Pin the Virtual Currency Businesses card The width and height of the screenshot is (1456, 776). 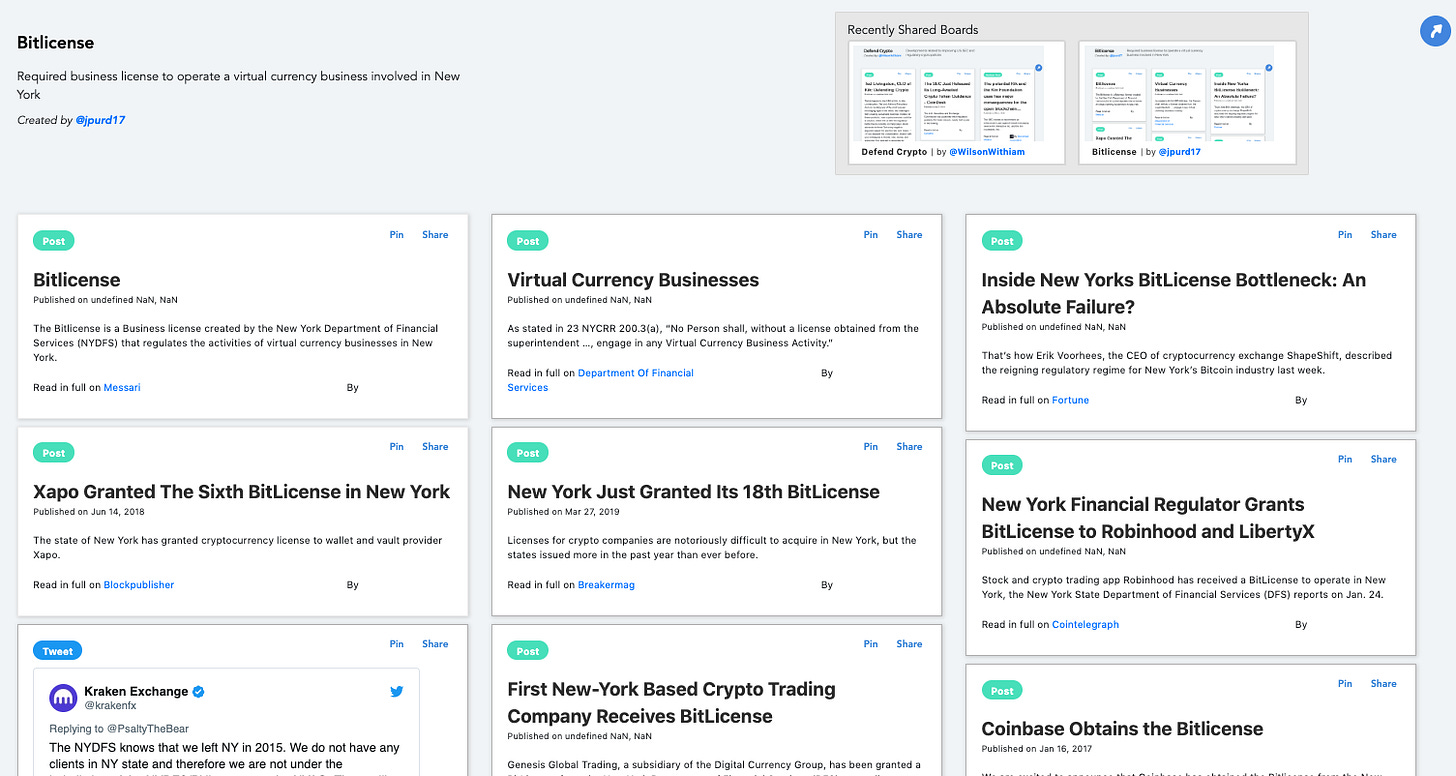click(x=871, y=235)
